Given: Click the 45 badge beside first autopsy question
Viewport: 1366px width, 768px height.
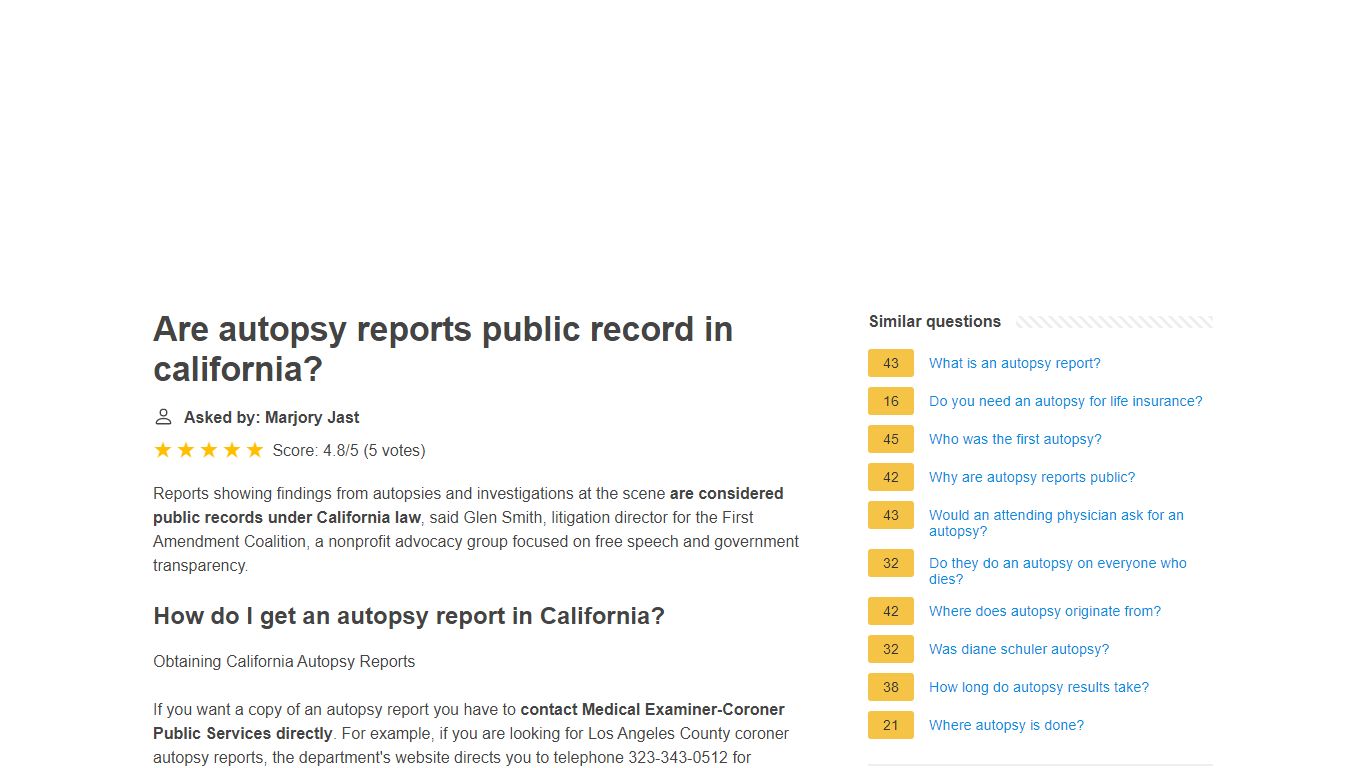Looking at the screenshot, I should pyautogui.click(x=891, y=439).
